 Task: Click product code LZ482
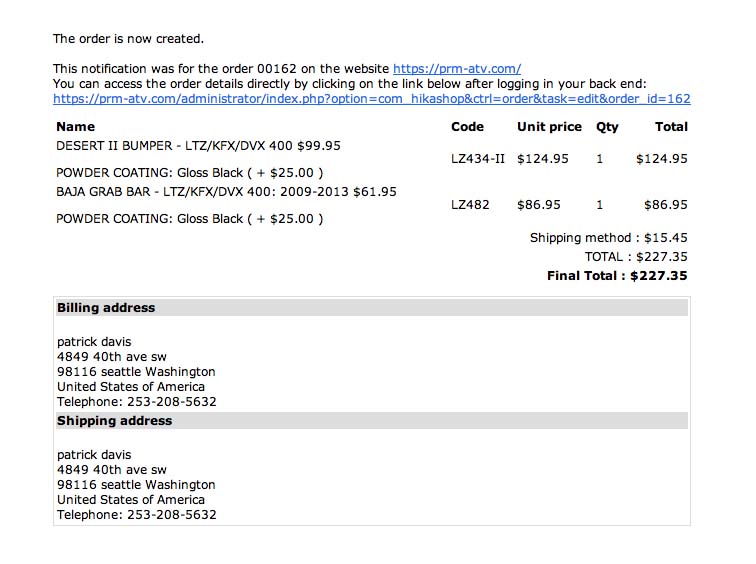coord(470,205)
